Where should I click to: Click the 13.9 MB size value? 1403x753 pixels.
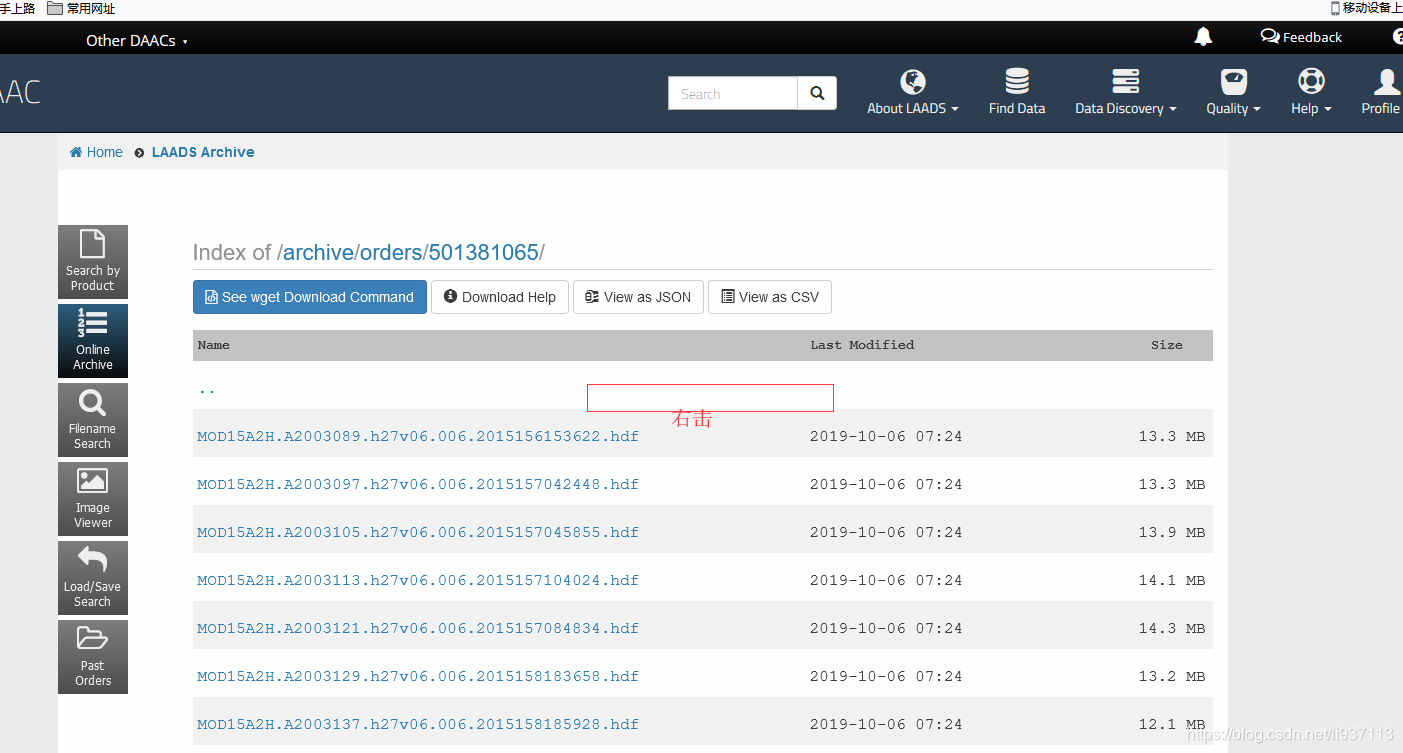click(1172, 532)
